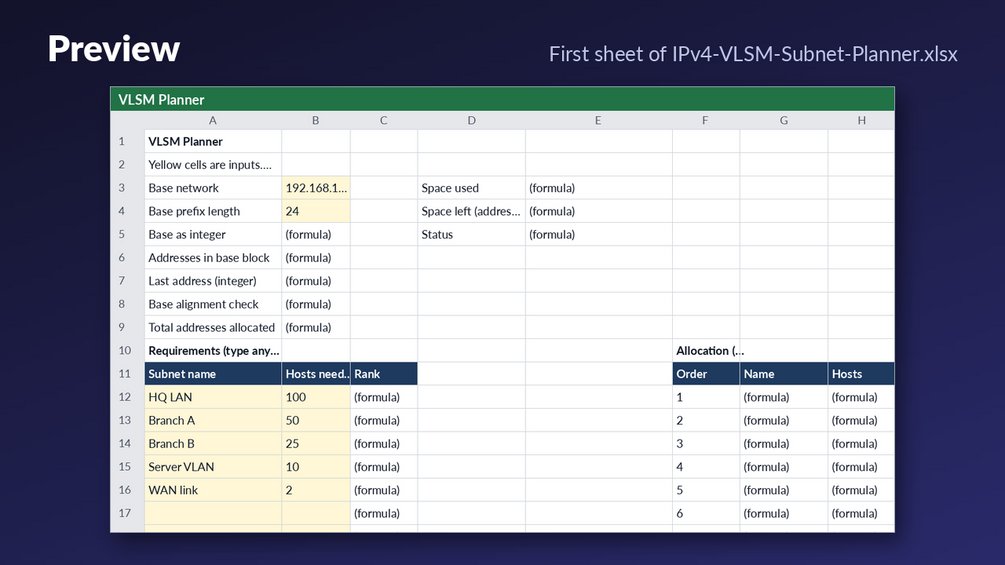Click the 'Hosts need..' column header
1005x565 pixels.
[x=316, y=374]
